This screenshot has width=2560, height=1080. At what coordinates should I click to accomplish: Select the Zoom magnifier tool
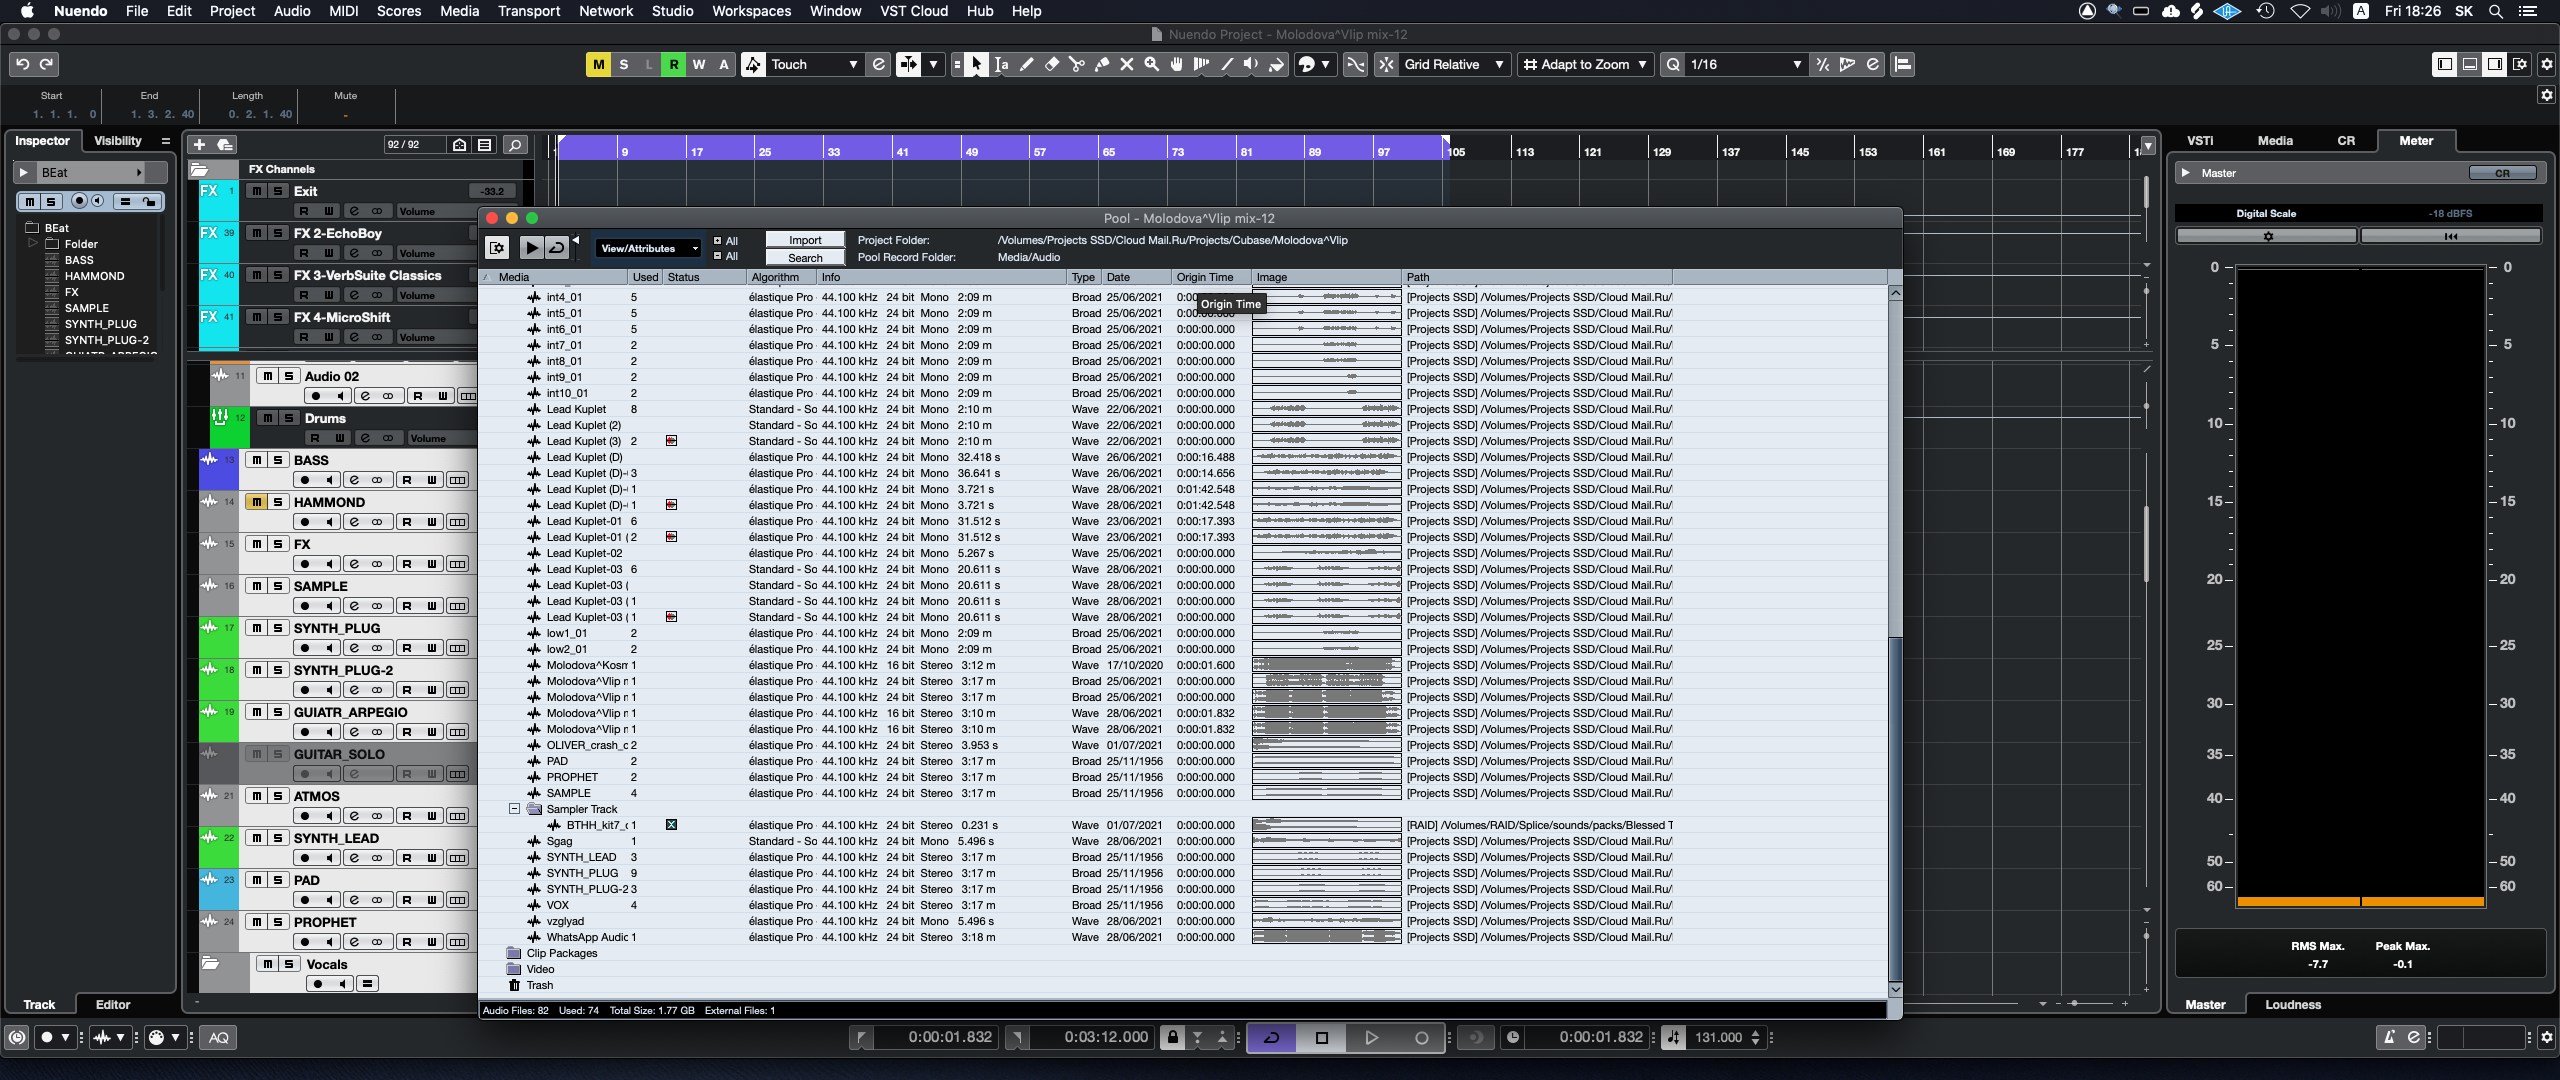coord(1152,64)
